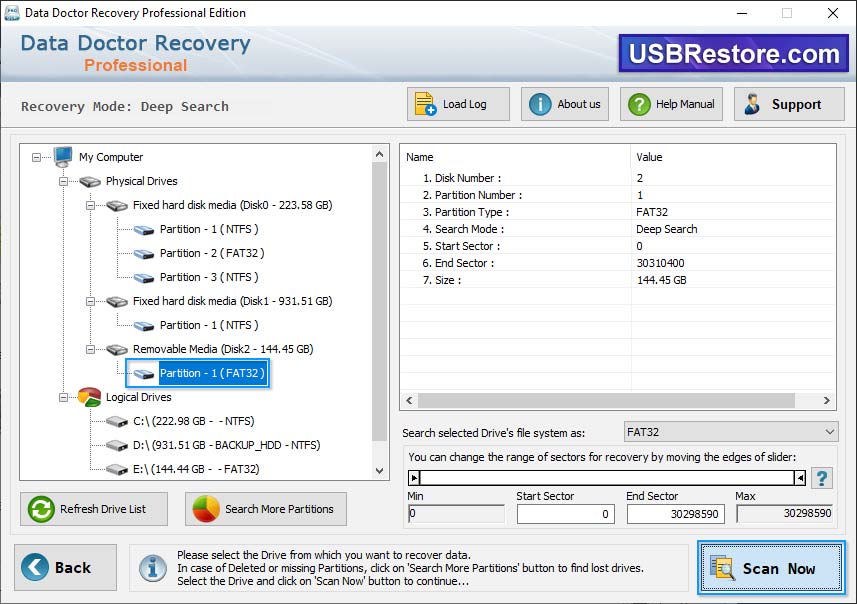Click the Max value field
The height and width of the screenshot is (604, 857).
785,513
